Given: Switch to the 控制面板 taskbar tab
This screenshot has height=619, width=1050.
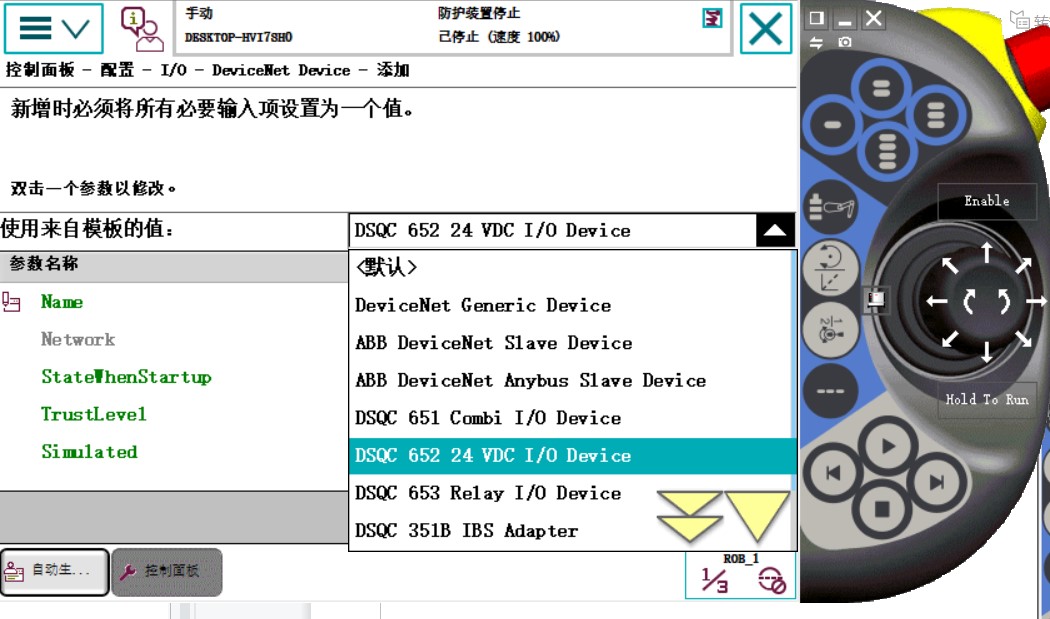Looking at the screenshot, I should [167, 571].
